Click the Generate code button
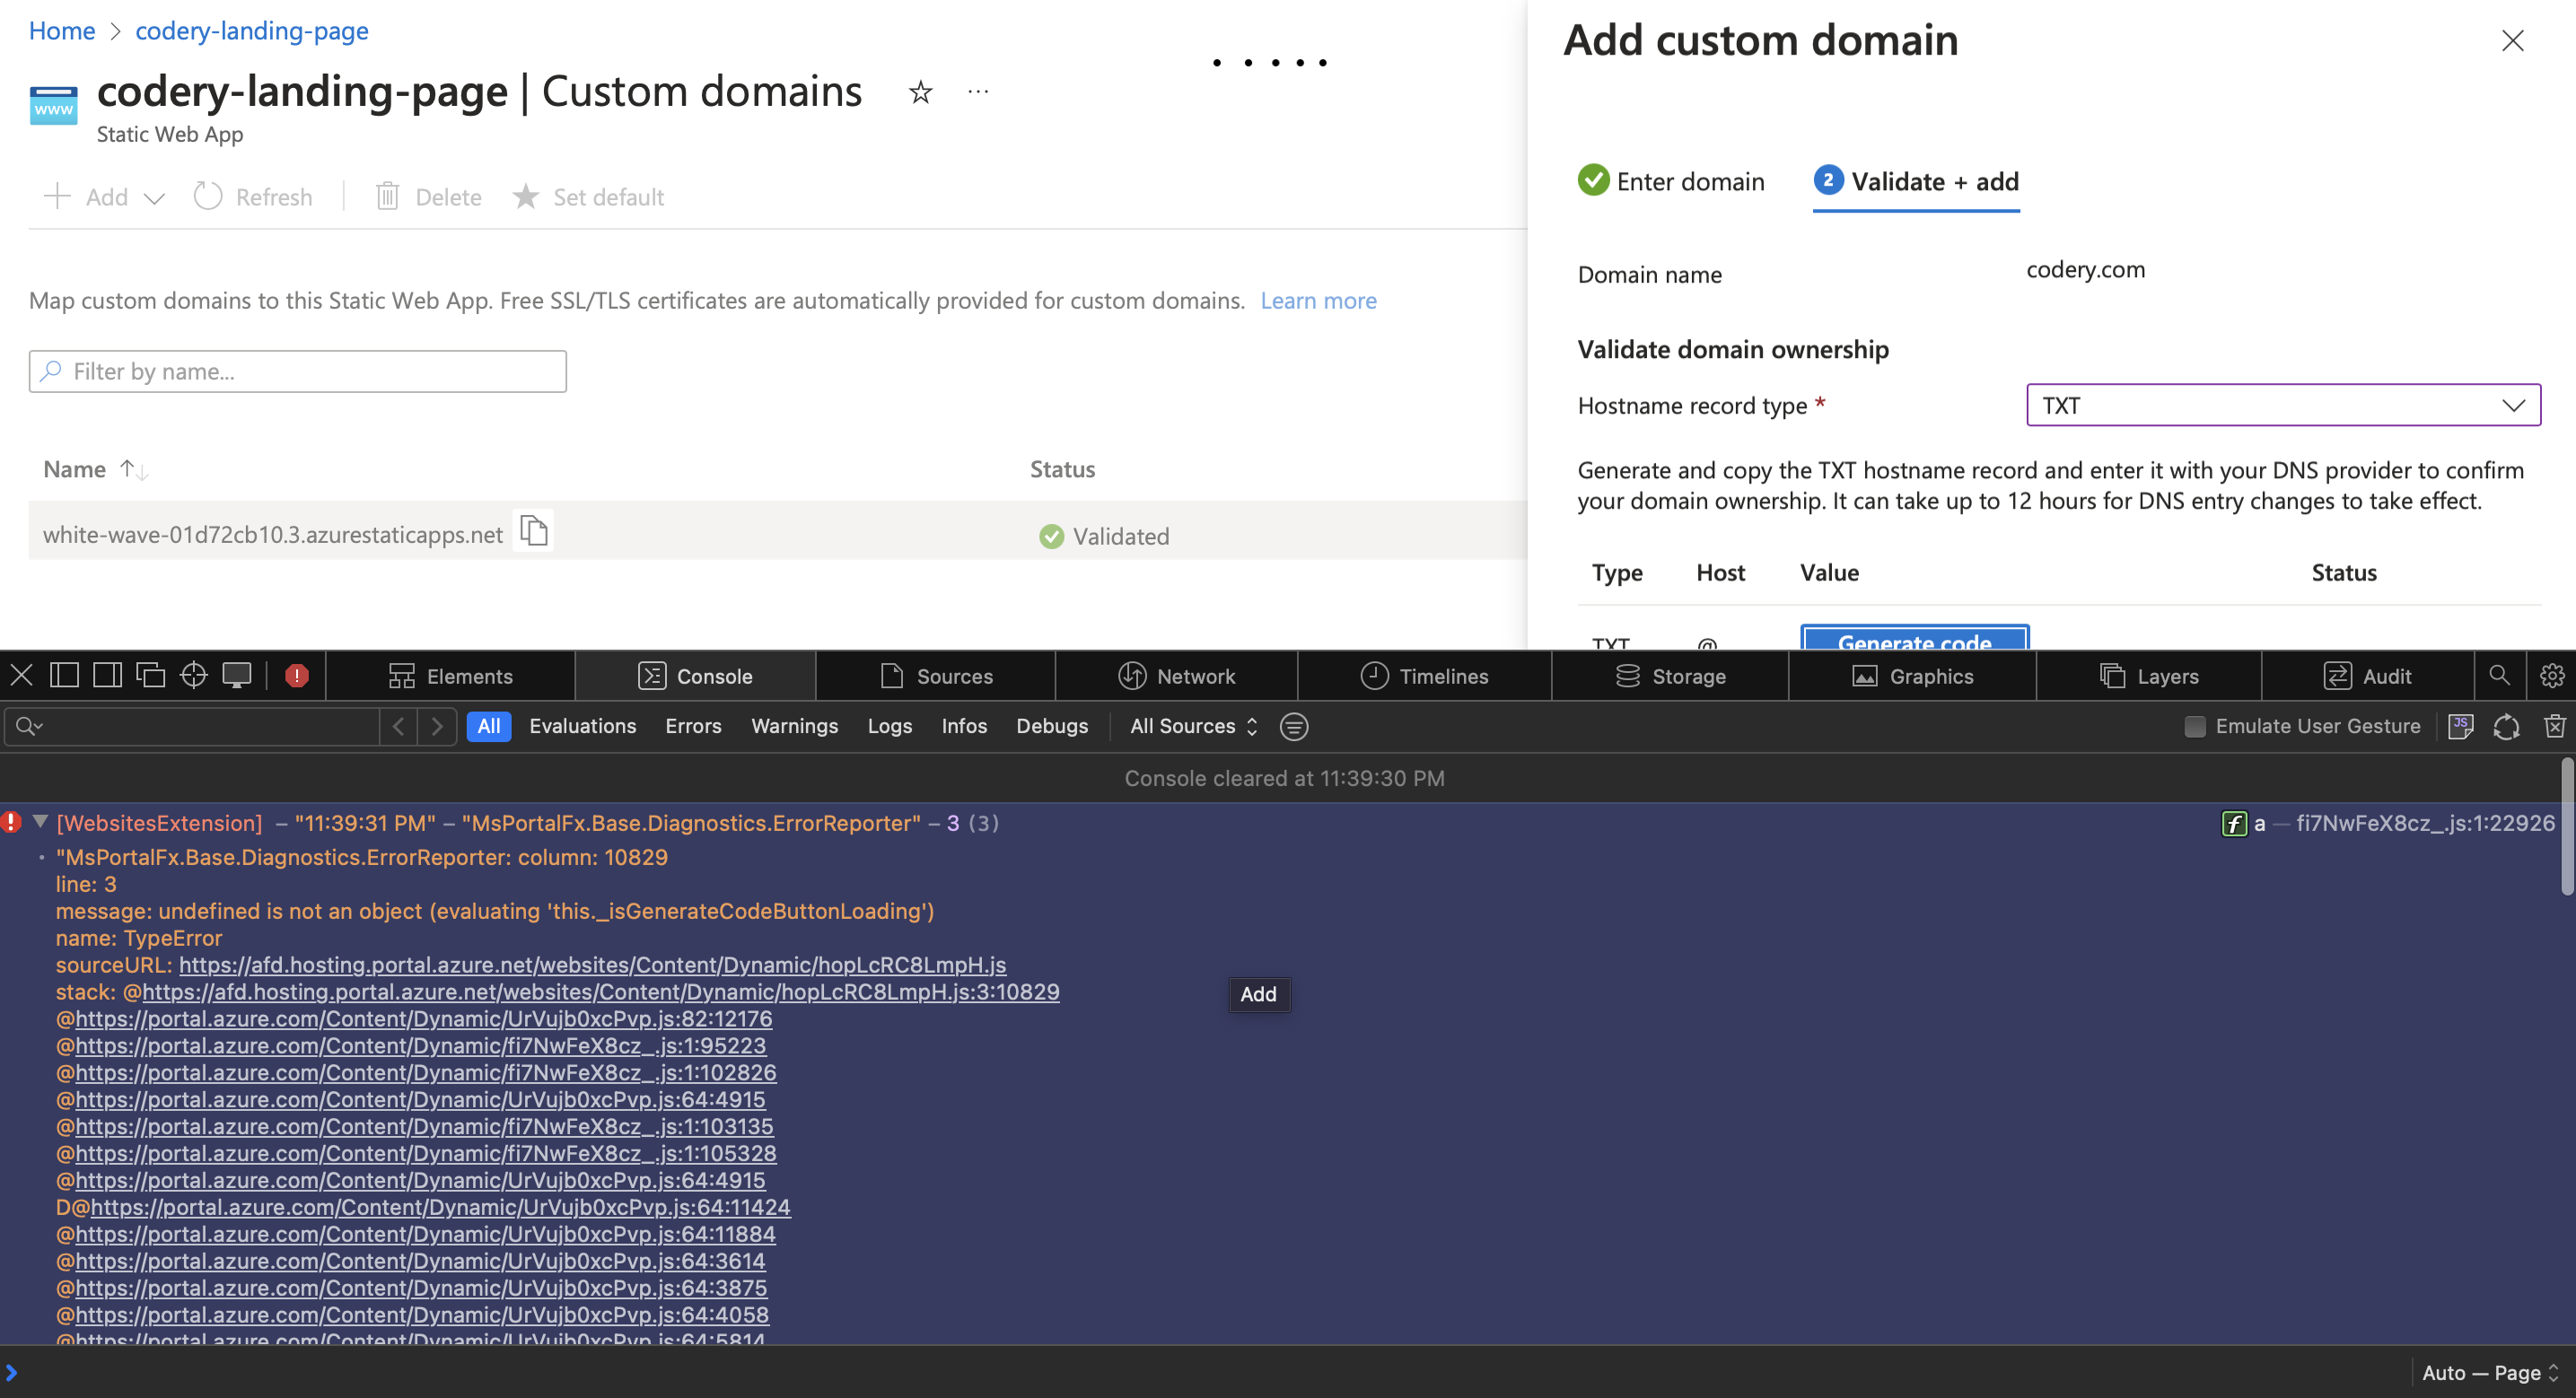 [1914, 638]
